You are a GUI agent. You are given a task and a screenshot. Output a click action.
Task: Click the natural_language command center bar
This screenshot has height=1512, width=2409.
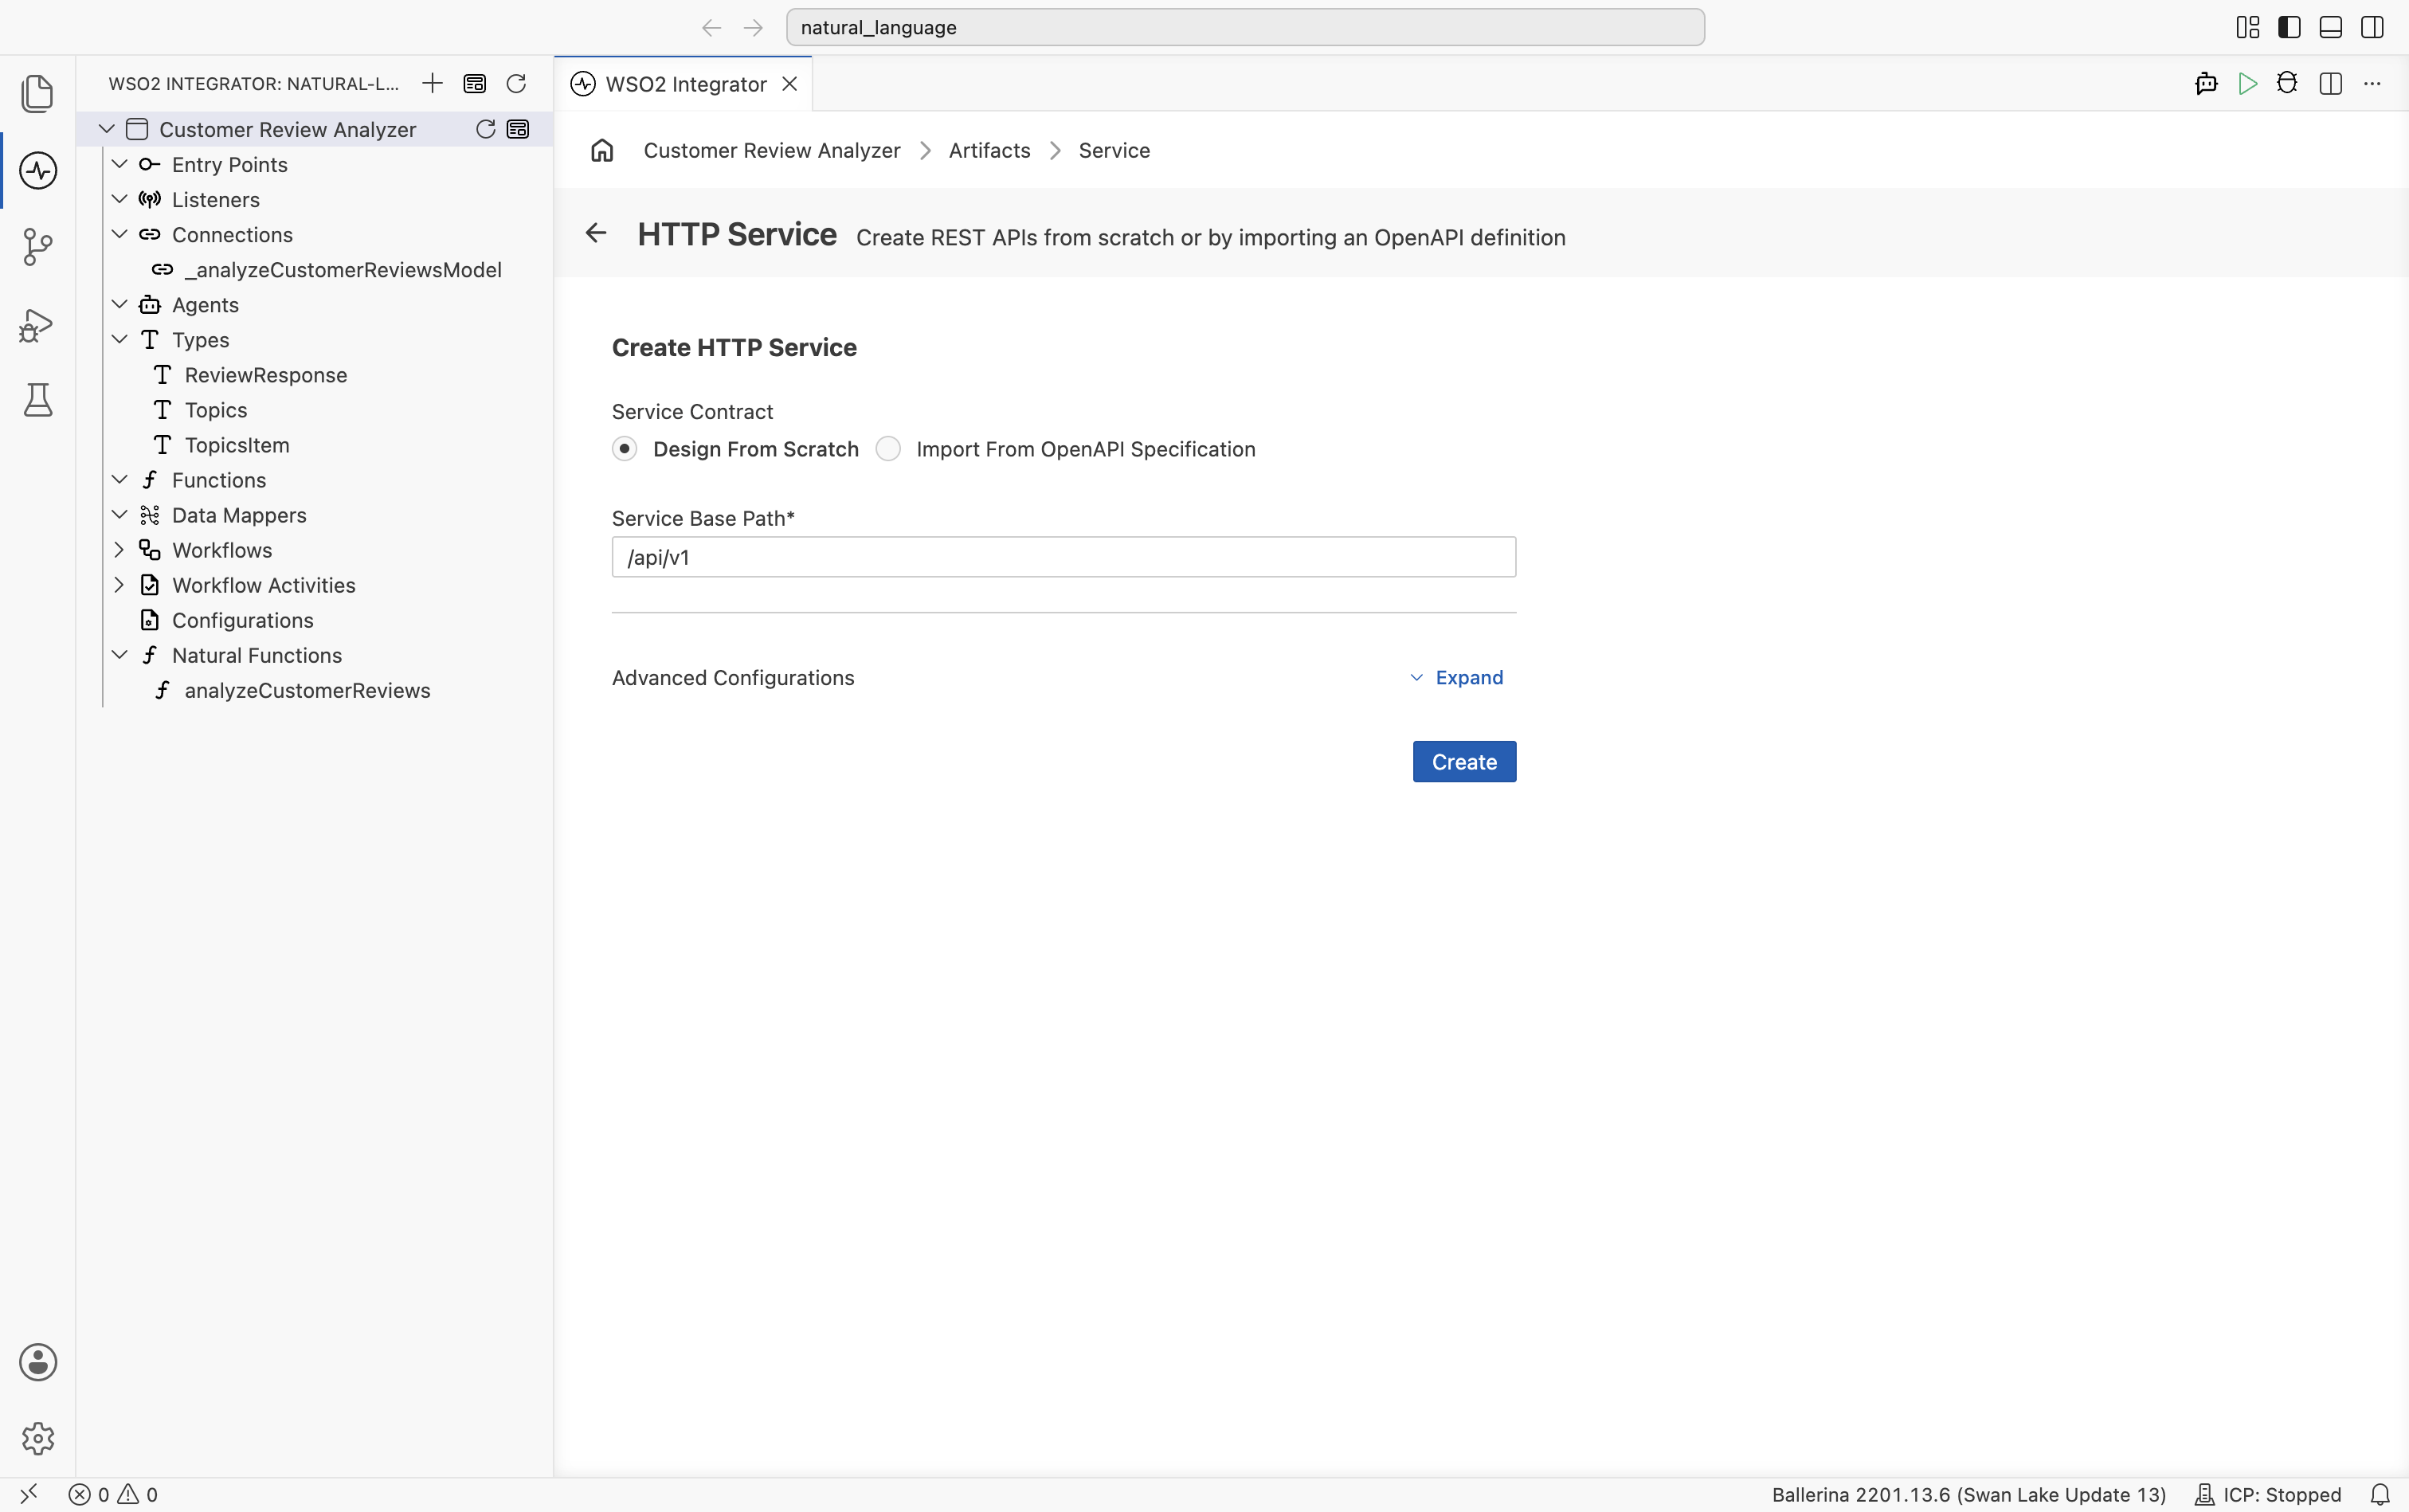click(x=1245, y=27)
